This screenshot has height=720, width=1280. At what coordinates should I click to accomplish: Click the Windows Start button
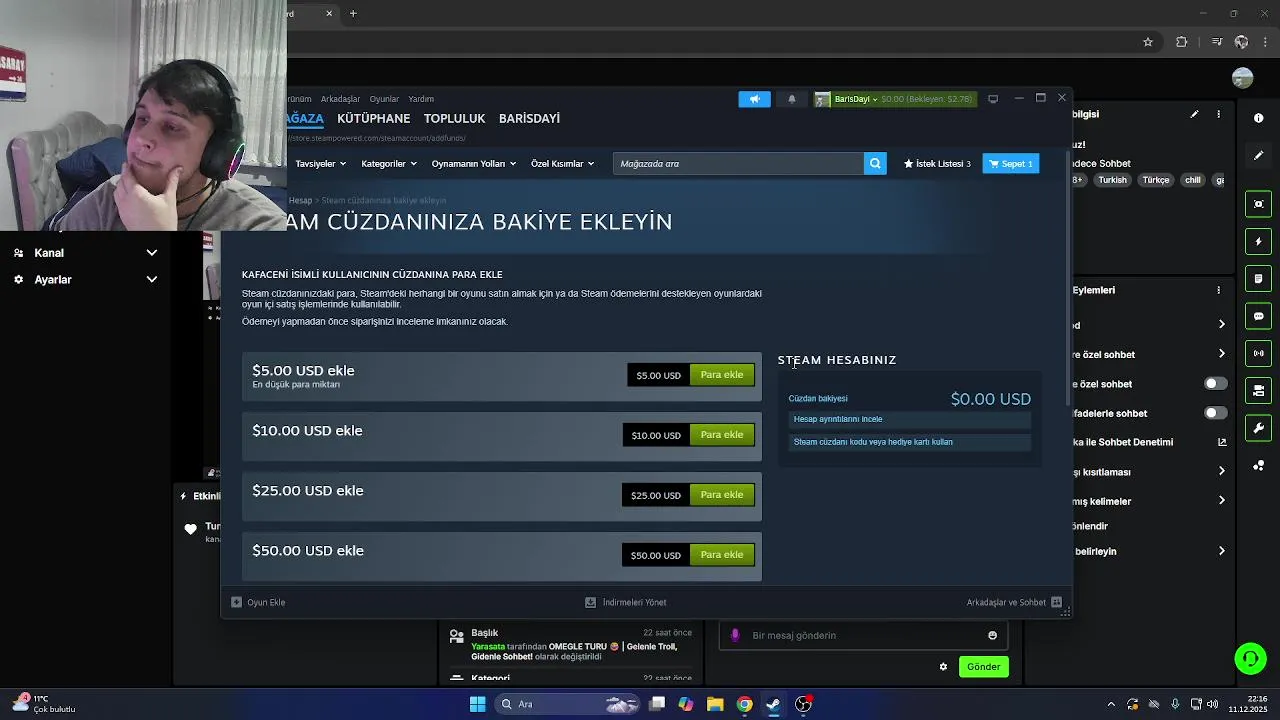[x=477, y=704]
